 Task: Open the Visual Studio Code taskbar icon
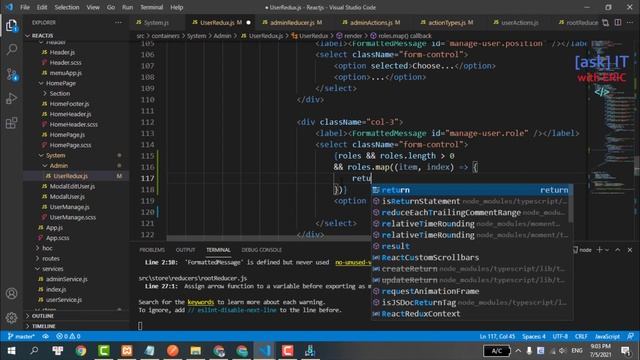(264, 351)
